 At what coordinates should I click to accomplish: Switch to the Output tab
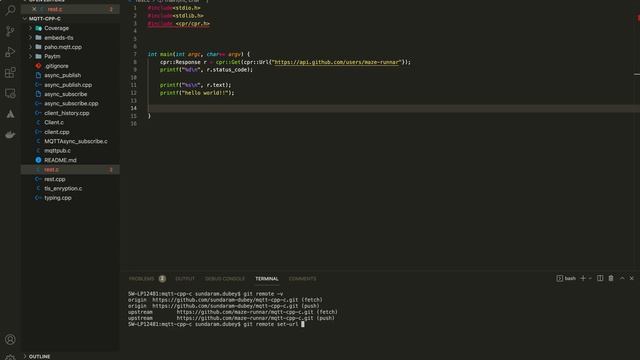185,279
